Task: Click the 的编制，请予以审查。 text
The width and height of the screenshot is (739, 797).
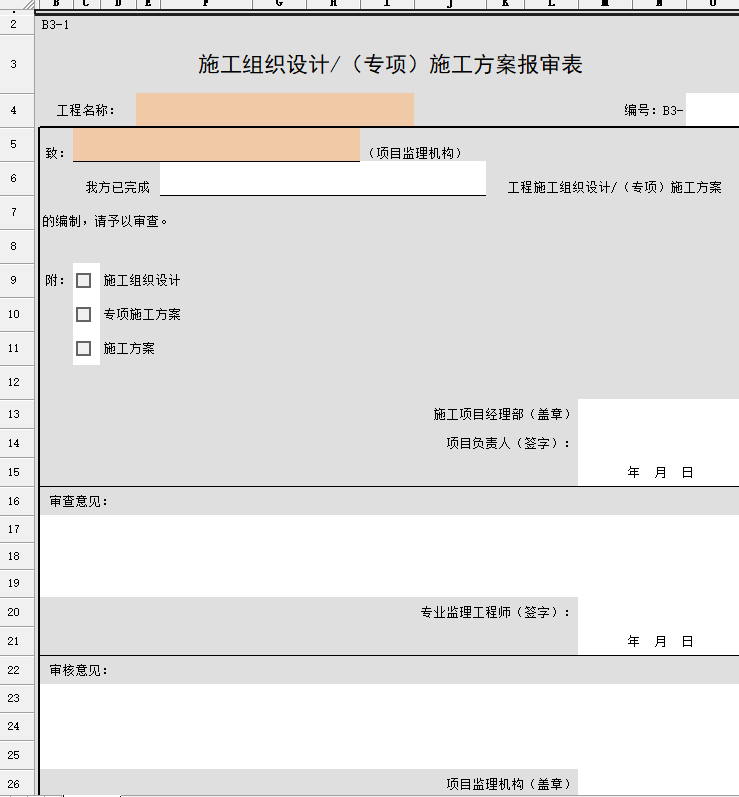Action: [105, 221]
